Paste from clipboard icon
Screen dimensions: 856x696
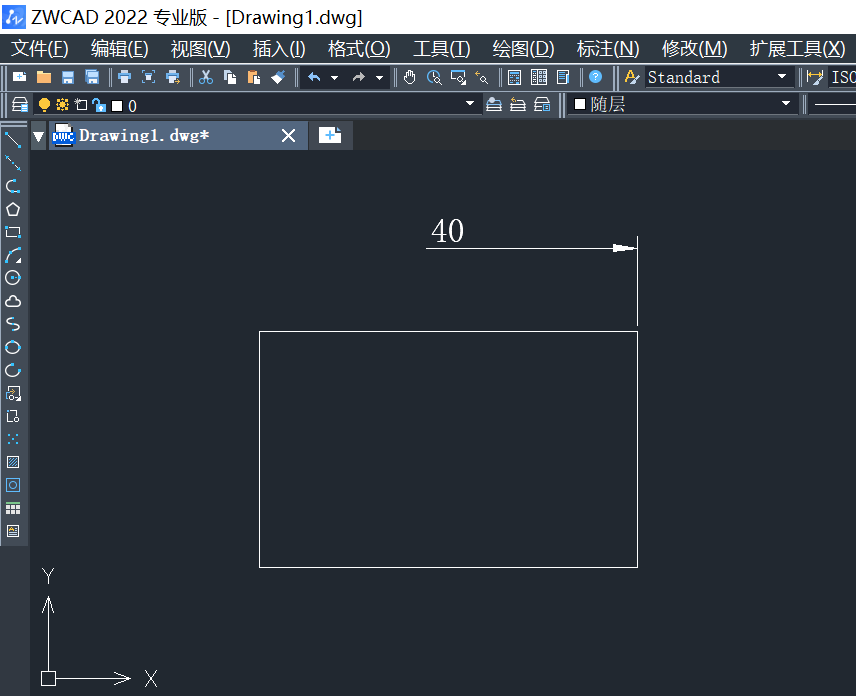point(254,78)
